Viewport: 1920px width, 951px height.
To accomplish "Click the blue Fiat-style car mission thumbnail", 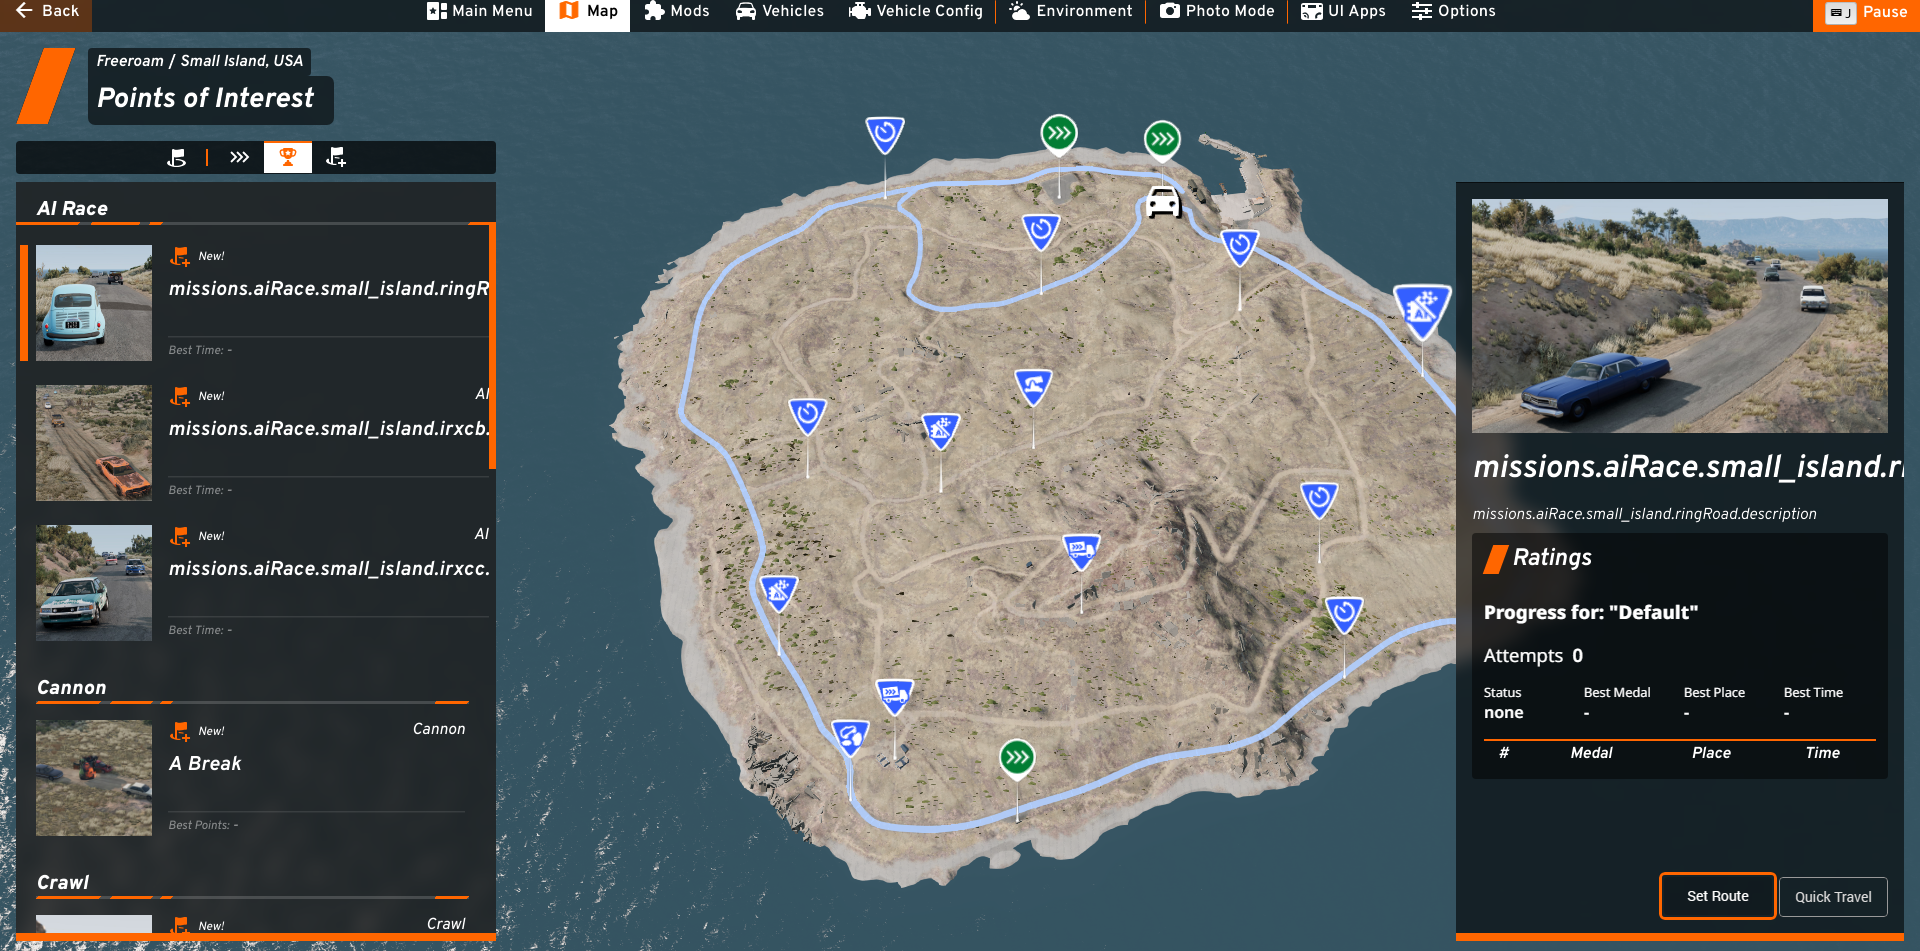I will tap(94, 303).
